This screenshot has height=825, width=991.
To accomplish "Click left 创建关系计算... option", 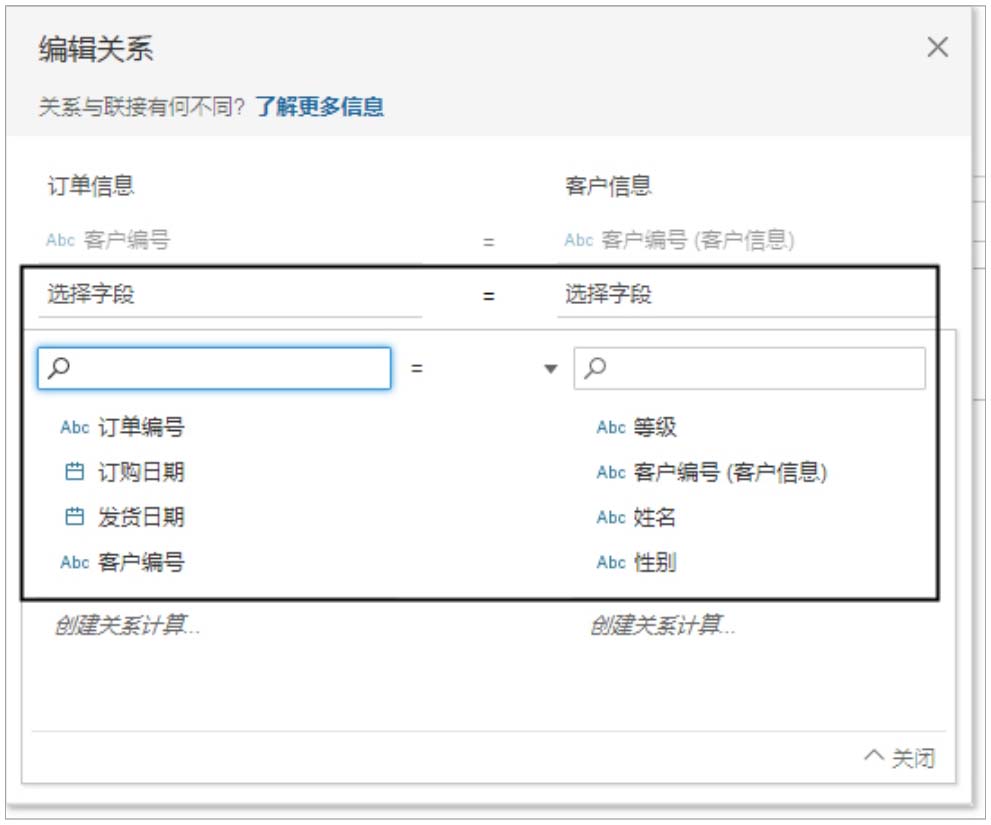I will pos(127,626).
